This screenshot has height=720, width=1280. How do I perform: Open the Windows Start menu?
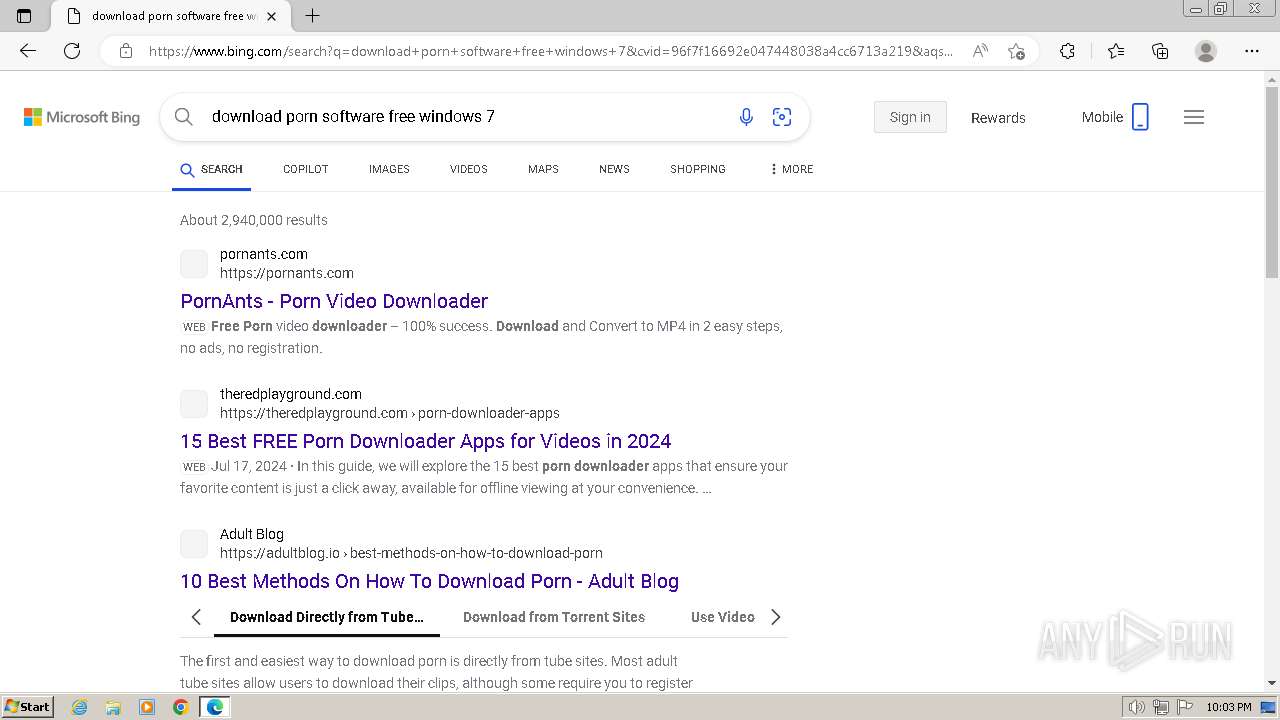[x=27, y=707]
